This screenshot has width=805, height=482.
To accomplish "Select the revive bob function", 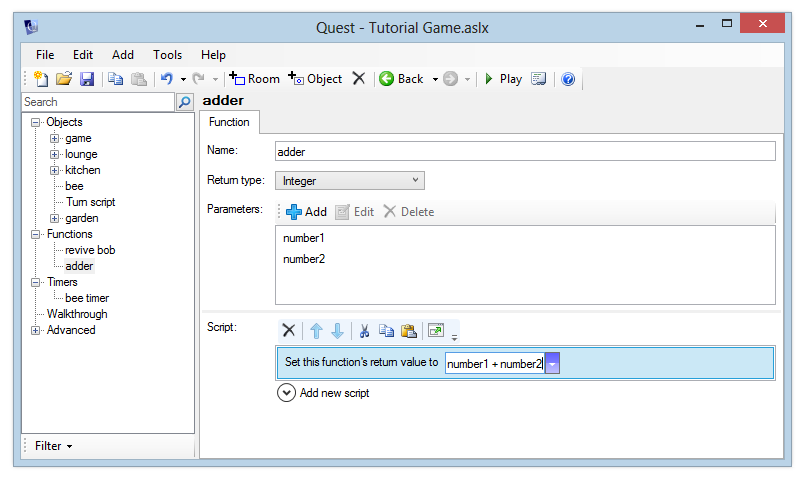I will pos(90,250).
